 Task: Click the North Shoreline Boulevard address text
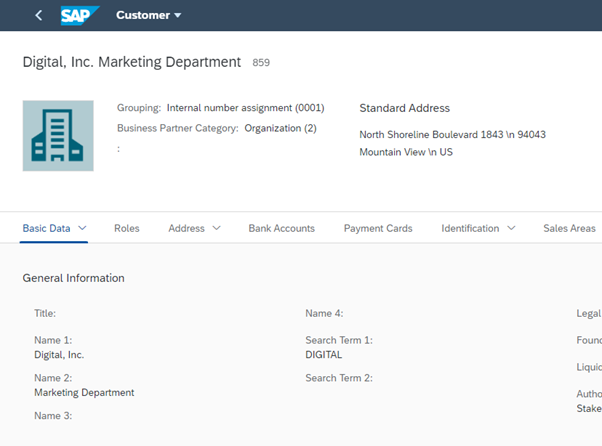pos(452,135)
